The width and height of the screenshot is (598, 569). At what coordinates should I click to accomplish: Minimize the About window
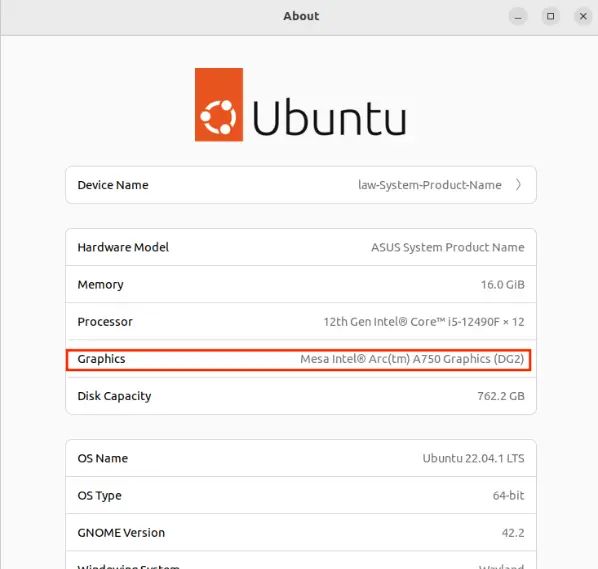[x=518, y=16]
